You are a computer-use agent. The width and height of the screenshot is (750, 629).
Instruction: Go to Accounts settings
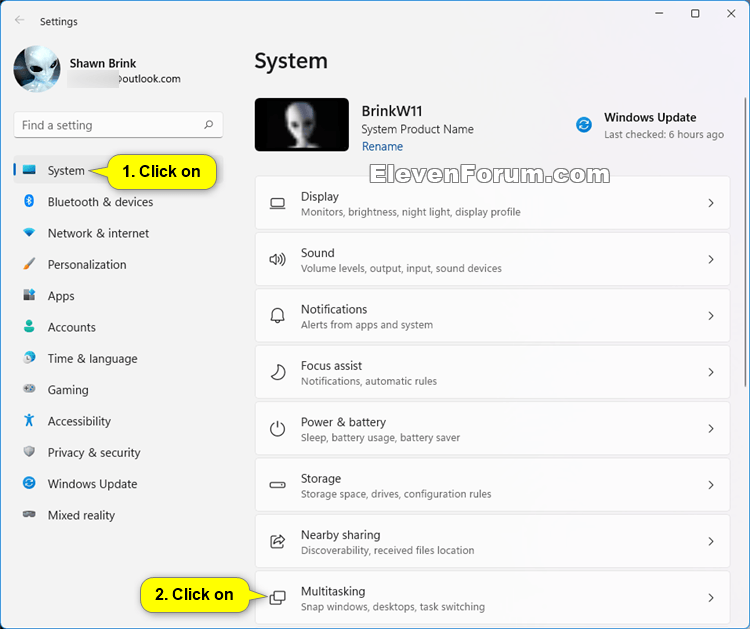click(118, 327)
